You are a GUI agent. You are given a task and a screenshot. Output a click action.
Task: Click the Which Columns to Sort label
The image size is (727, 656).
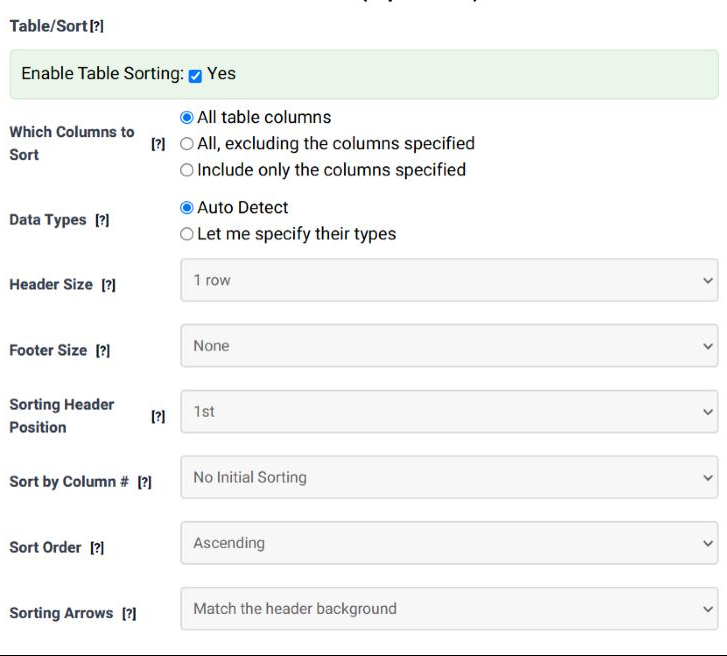point(72,143)
